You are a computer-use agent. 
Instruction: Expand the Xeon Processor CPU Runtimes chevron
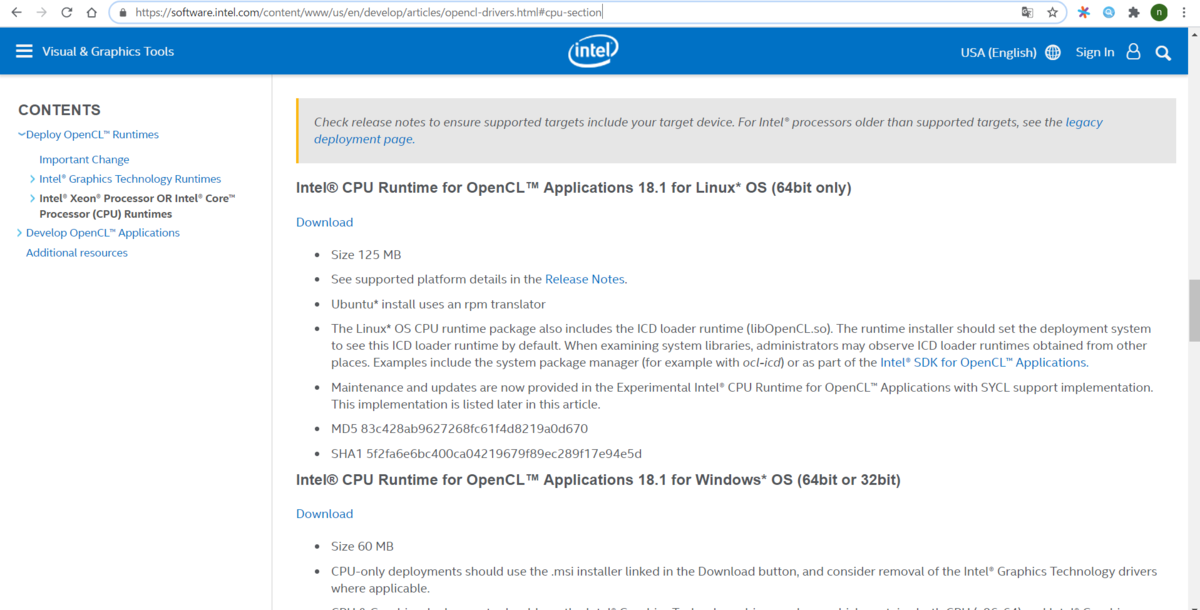tap(32, 198)
